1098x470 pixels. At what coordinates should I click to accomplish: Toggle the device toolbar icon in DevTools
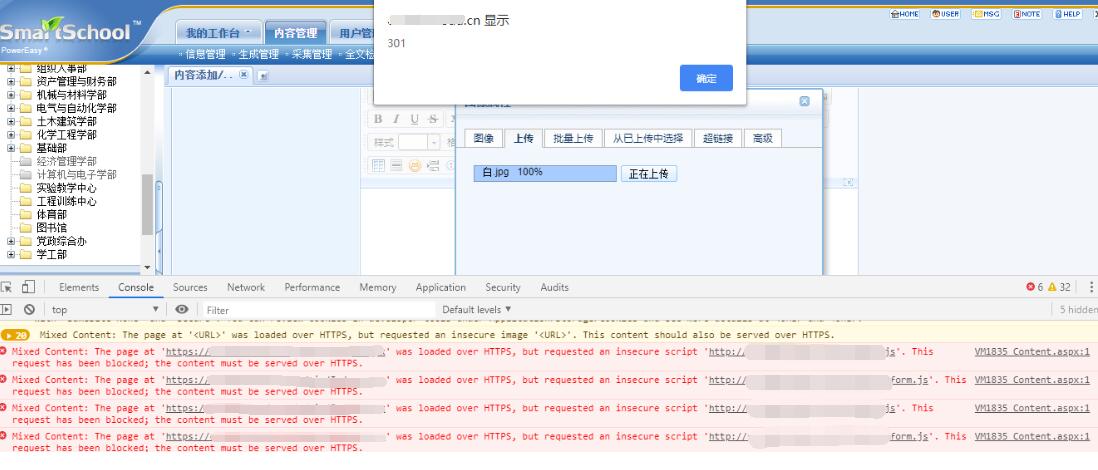click(29, 288)
